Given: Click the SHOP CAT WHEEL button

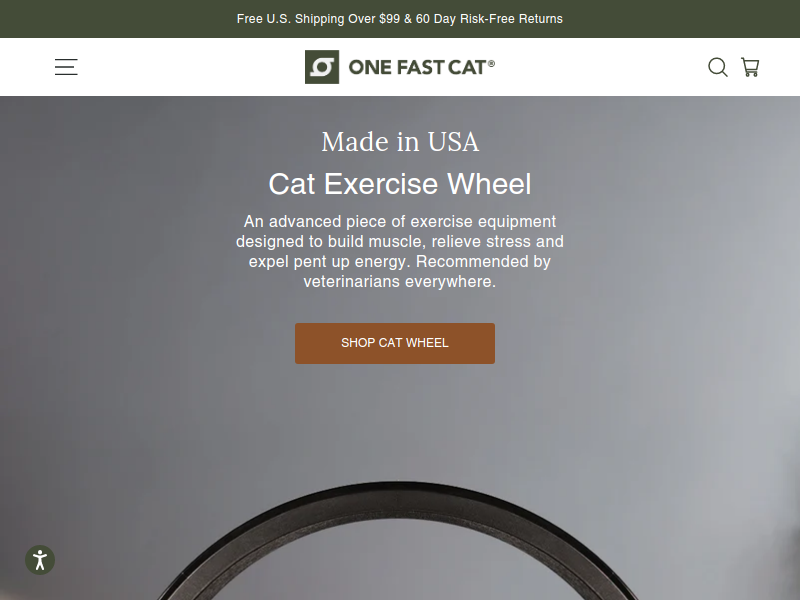Looking at the screenshot, I should (x=395, y=343).
